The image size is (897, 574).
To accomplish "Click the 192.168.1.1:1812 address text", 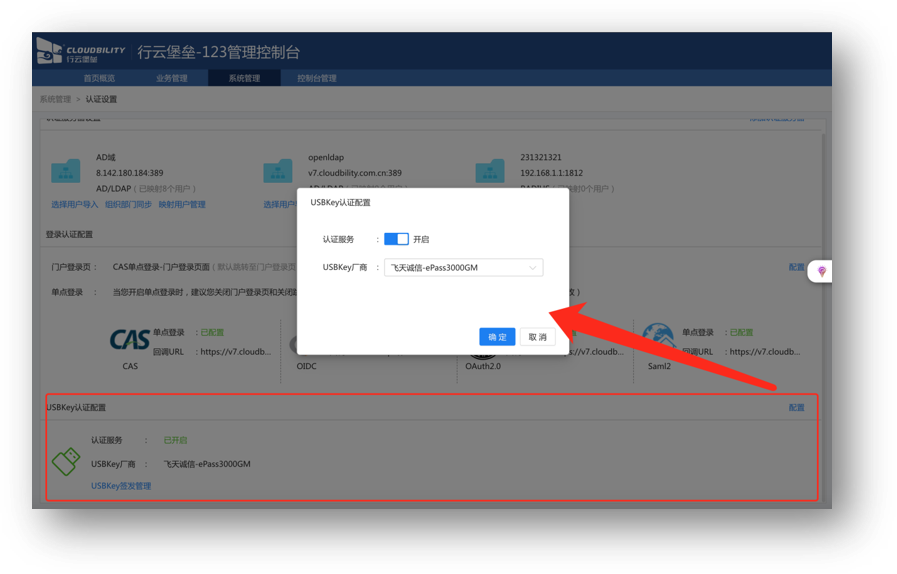I will coord(551,173).
